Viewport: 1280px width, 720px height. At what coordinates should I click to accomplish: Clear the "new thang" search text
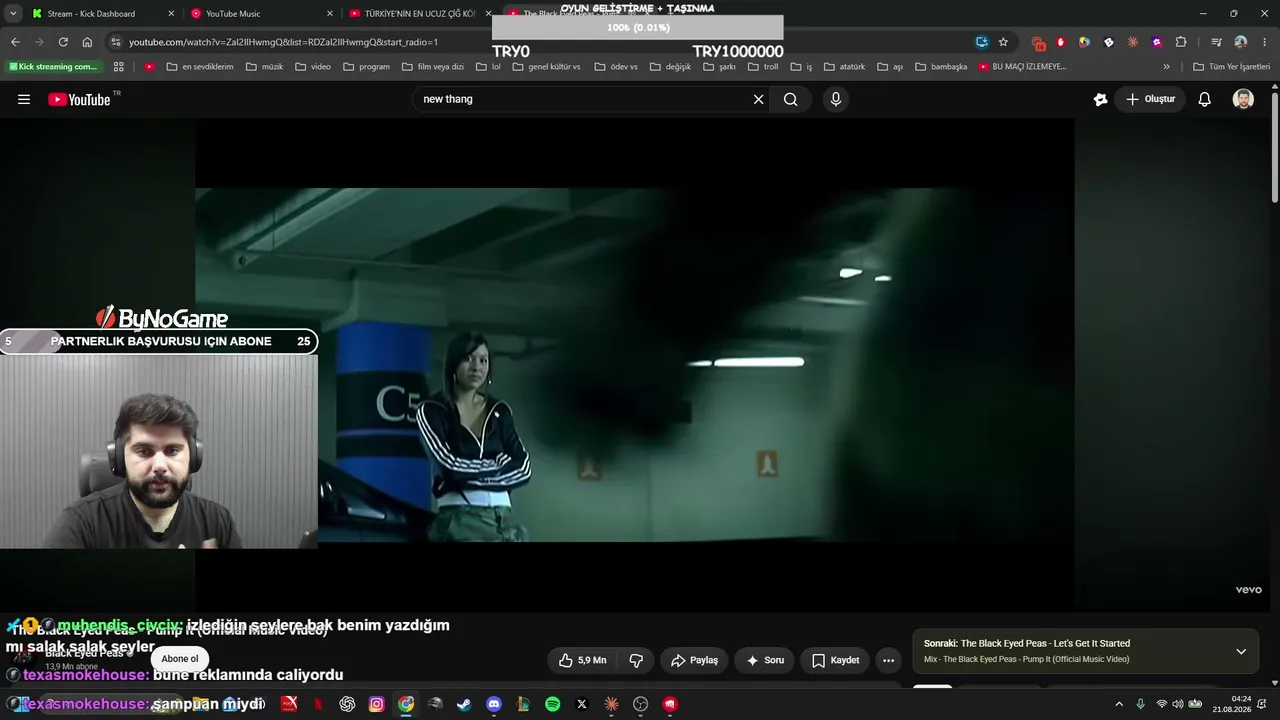(758, 99)
